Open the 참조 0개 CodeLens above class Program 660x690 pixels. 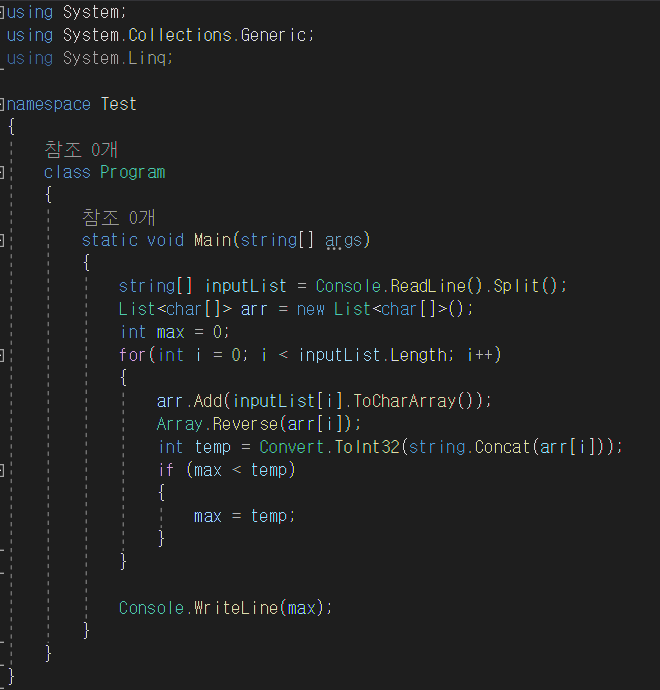click(81, 150)
